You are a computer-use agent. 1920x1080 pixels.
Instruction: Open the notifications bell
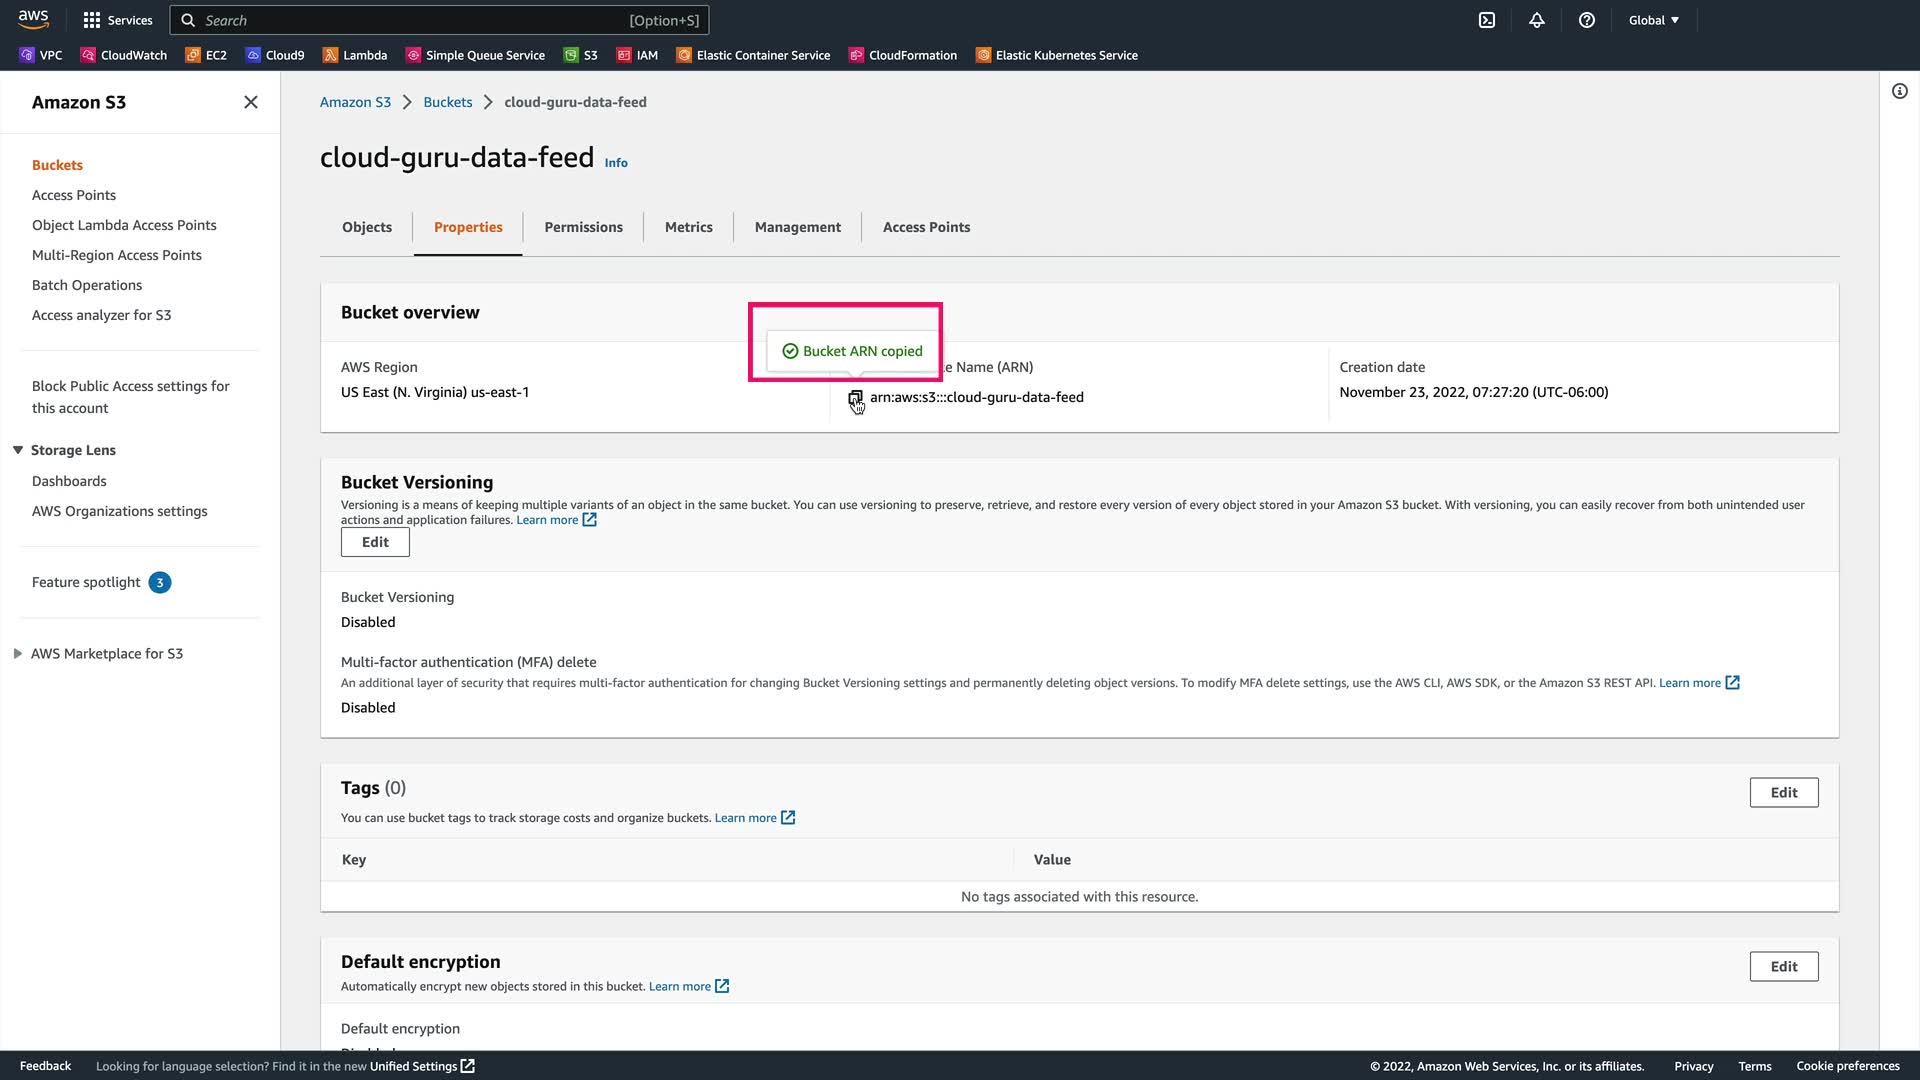click(x=1537, y=20)
